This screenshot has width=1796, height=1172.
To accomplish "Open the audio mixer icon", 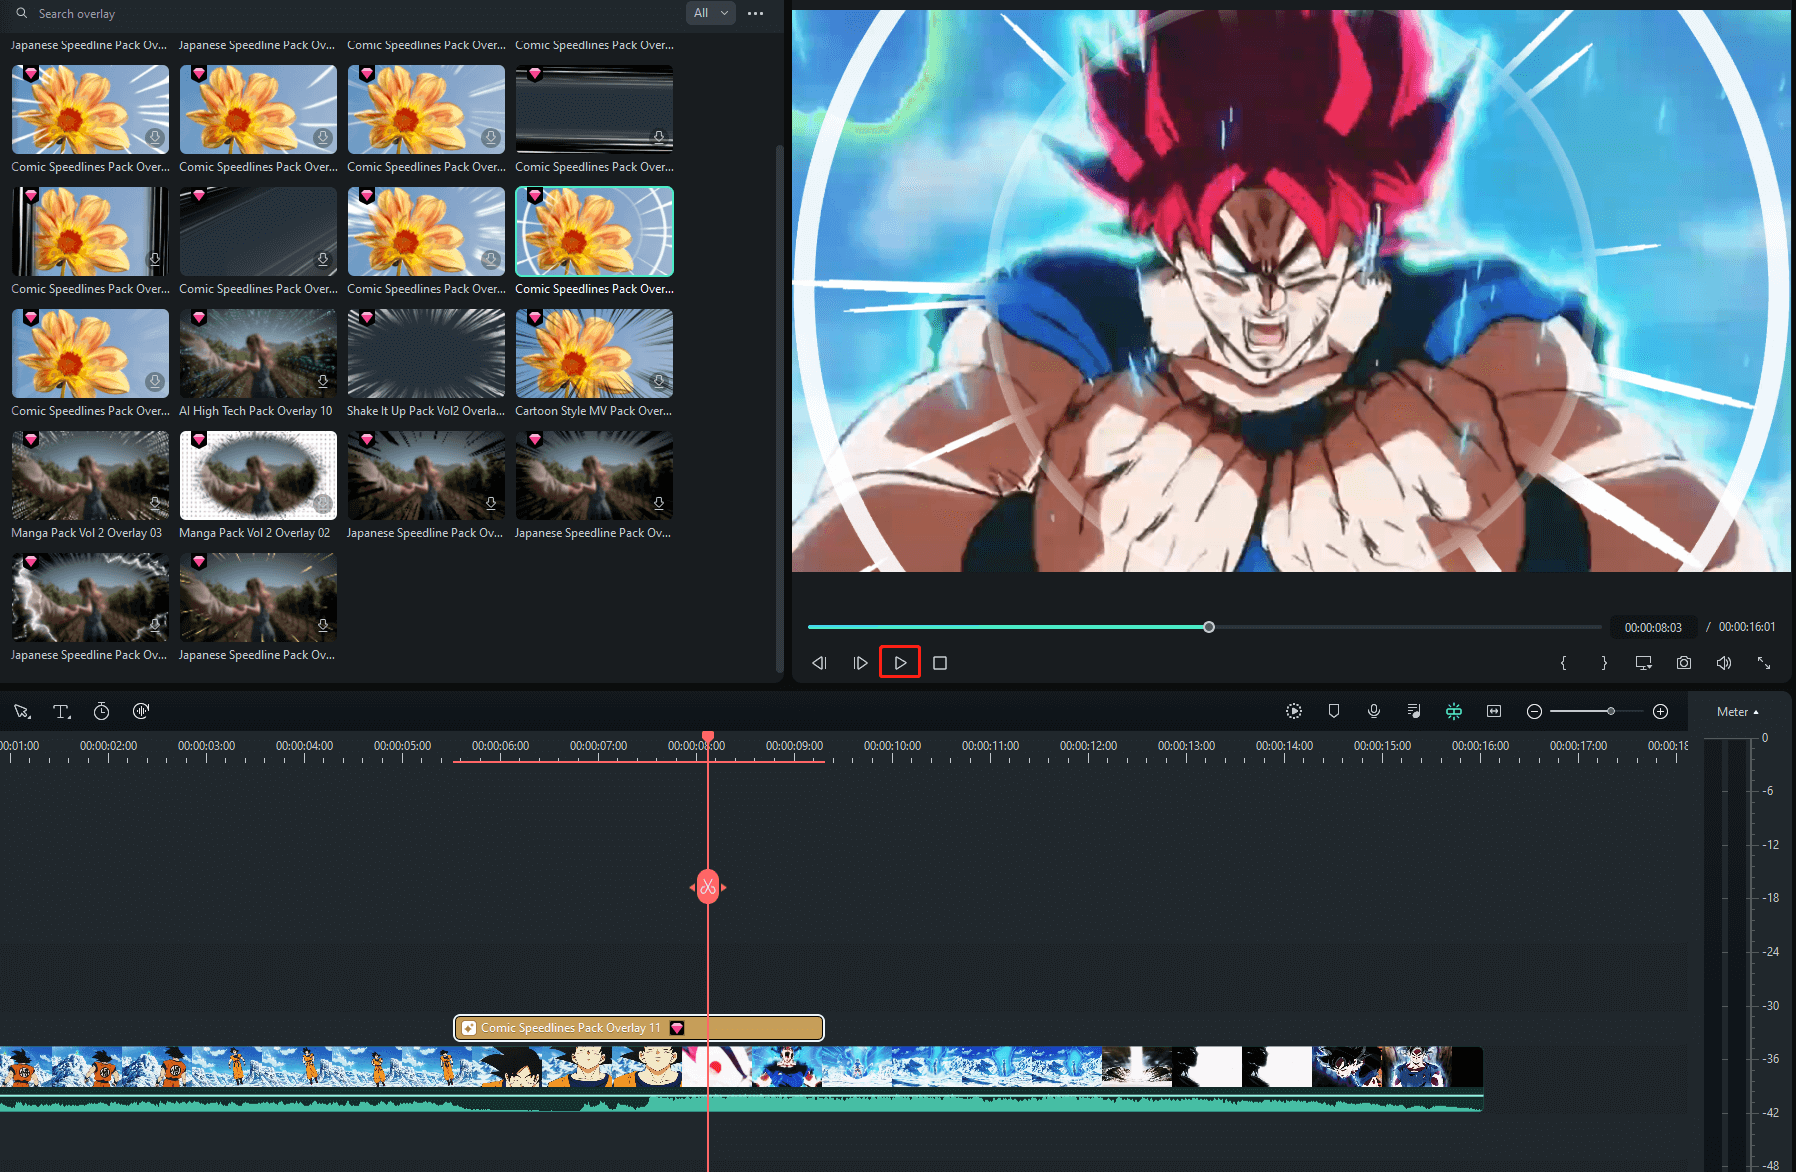I will click(x=1413, y=711).
